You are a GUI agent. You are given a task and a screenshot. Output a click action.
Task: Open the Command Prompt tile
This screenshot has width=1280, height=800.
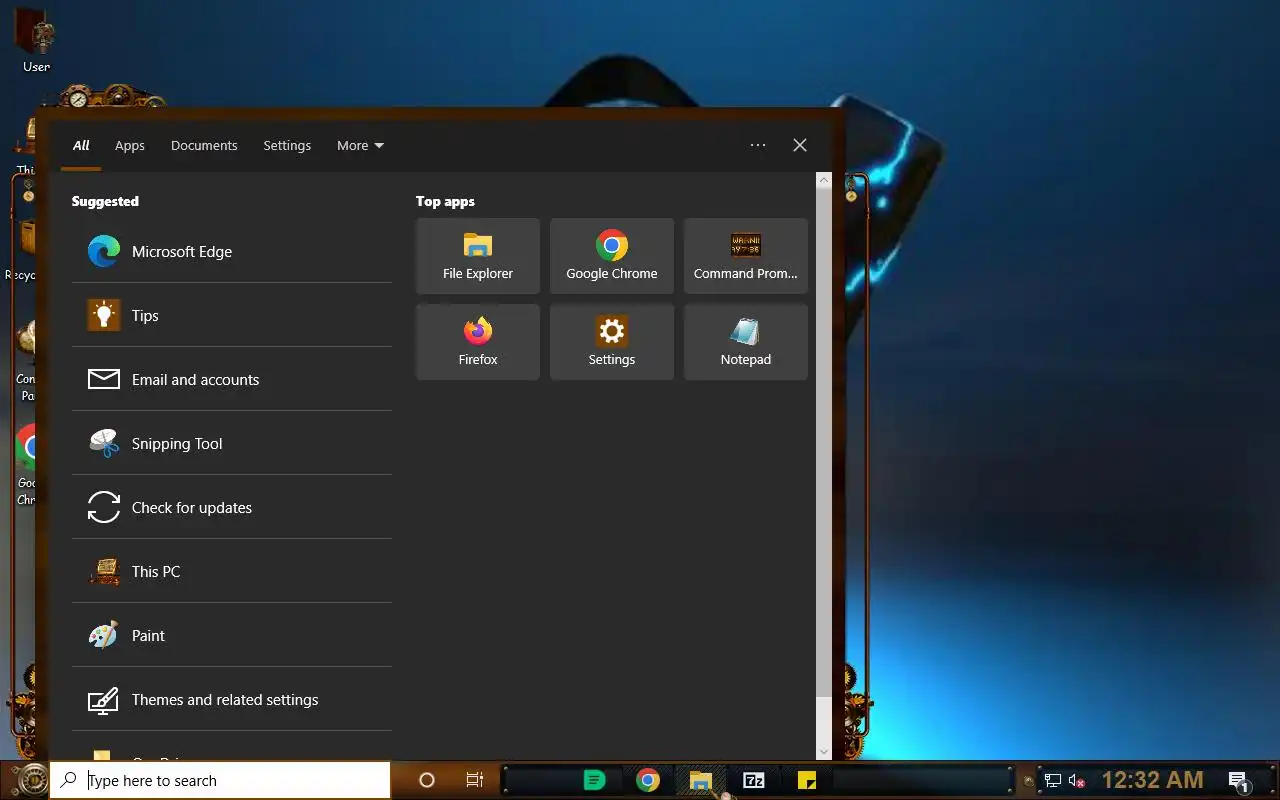pyautogui.click(x=746, y=256)
